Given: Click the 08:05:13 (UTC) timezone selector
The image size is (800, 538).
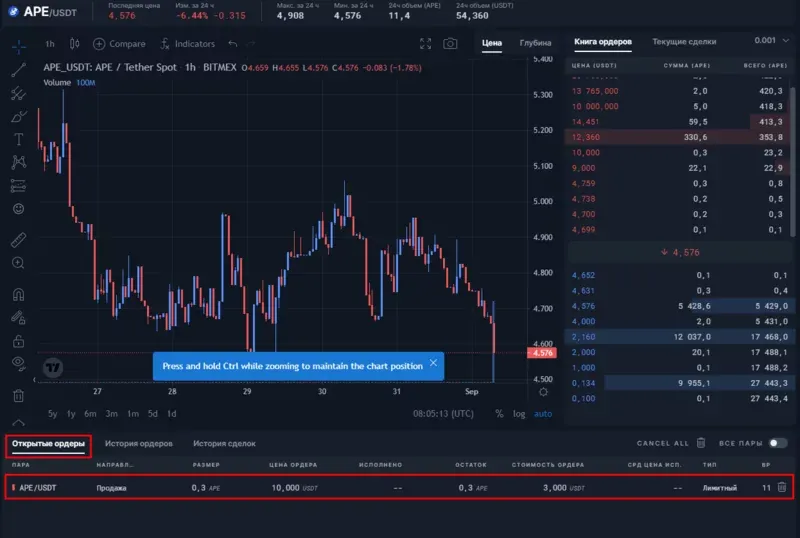Looking at the screenshot, I should 443,414.
